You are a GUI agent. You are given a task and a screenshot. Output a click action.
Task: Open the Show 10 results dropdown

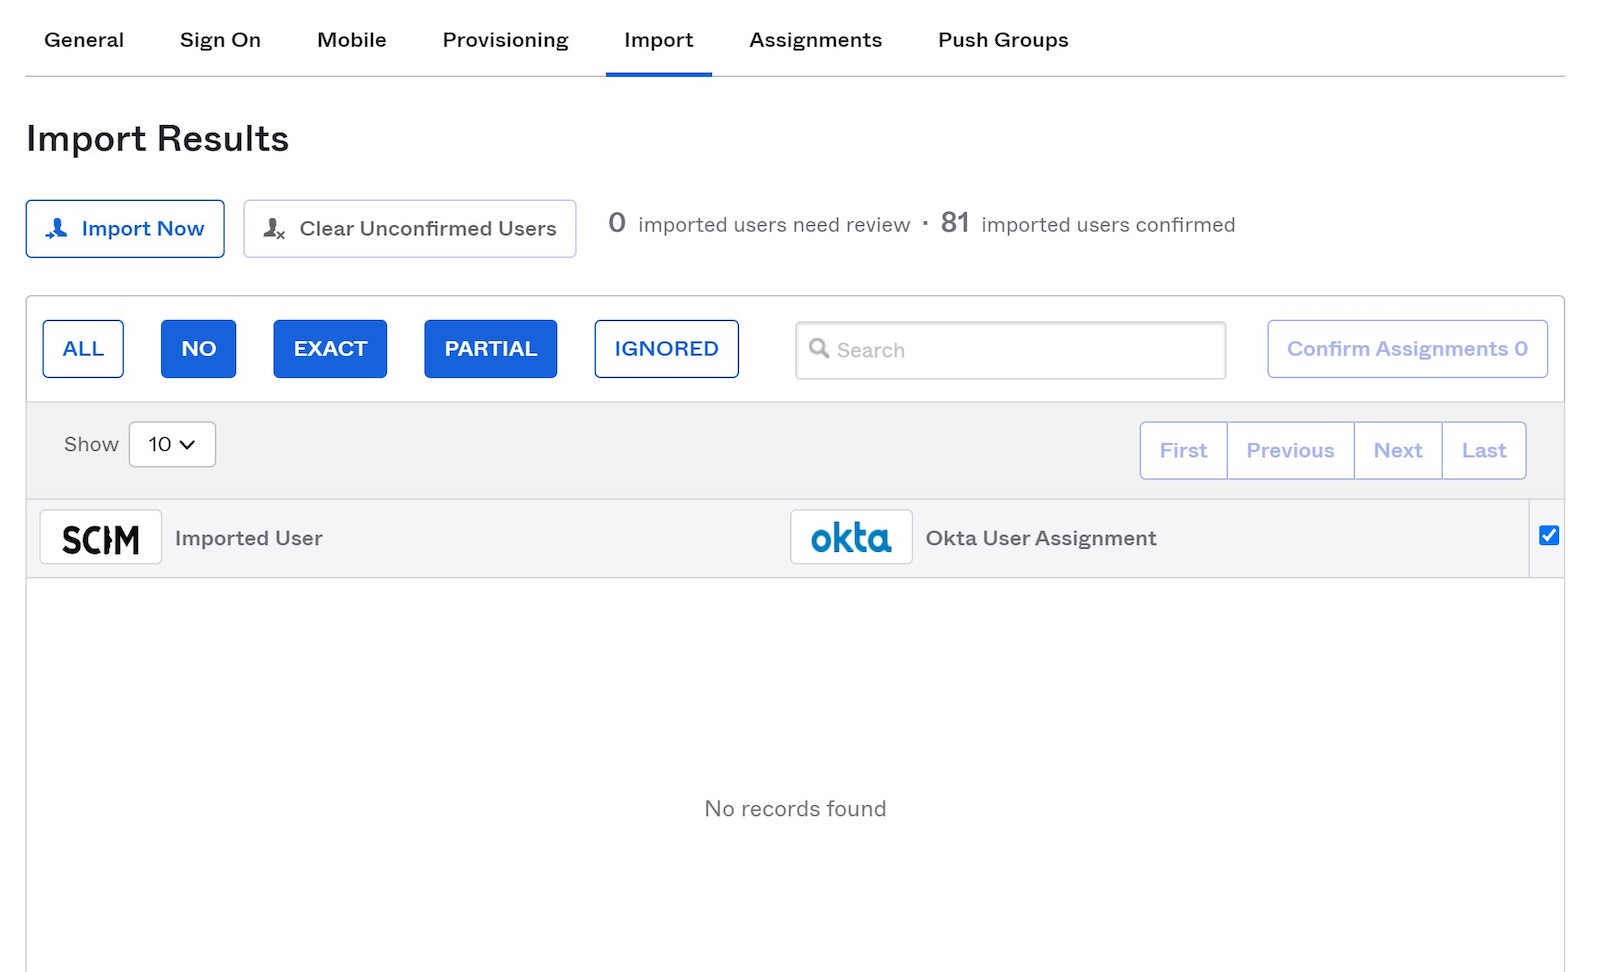tap(171, 444)
